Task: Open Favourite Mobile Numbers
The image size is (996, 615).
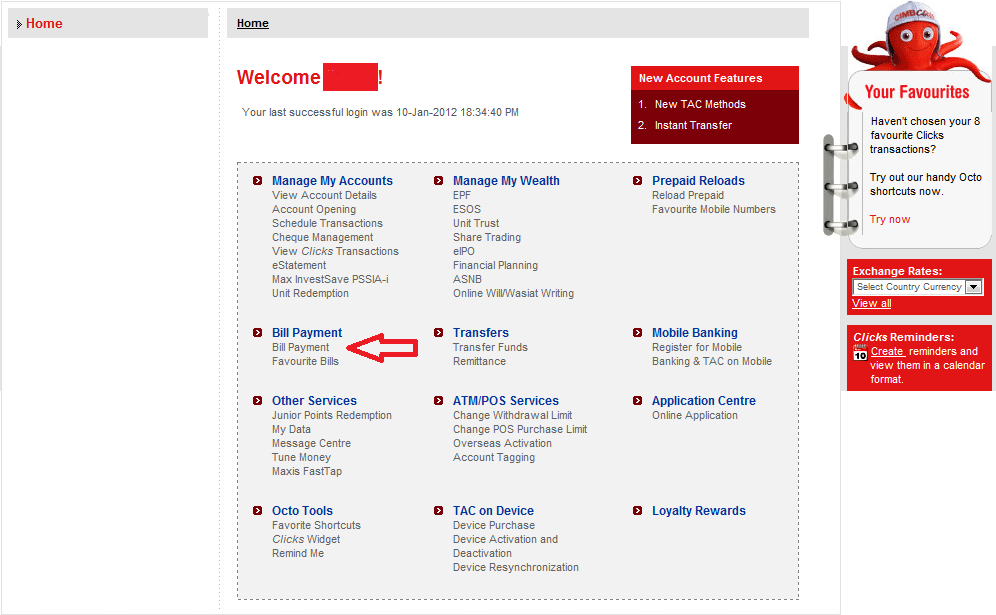Action: [713, 209]
